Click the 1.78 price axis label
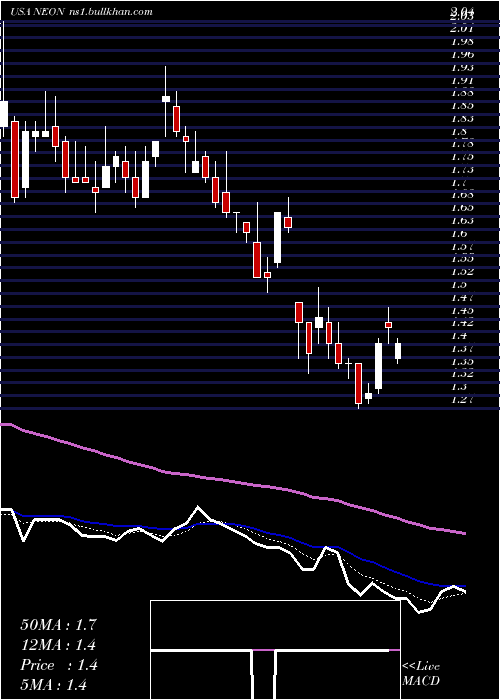The width and height of the screenshot is (500, 700). click(x=462, y=144)
